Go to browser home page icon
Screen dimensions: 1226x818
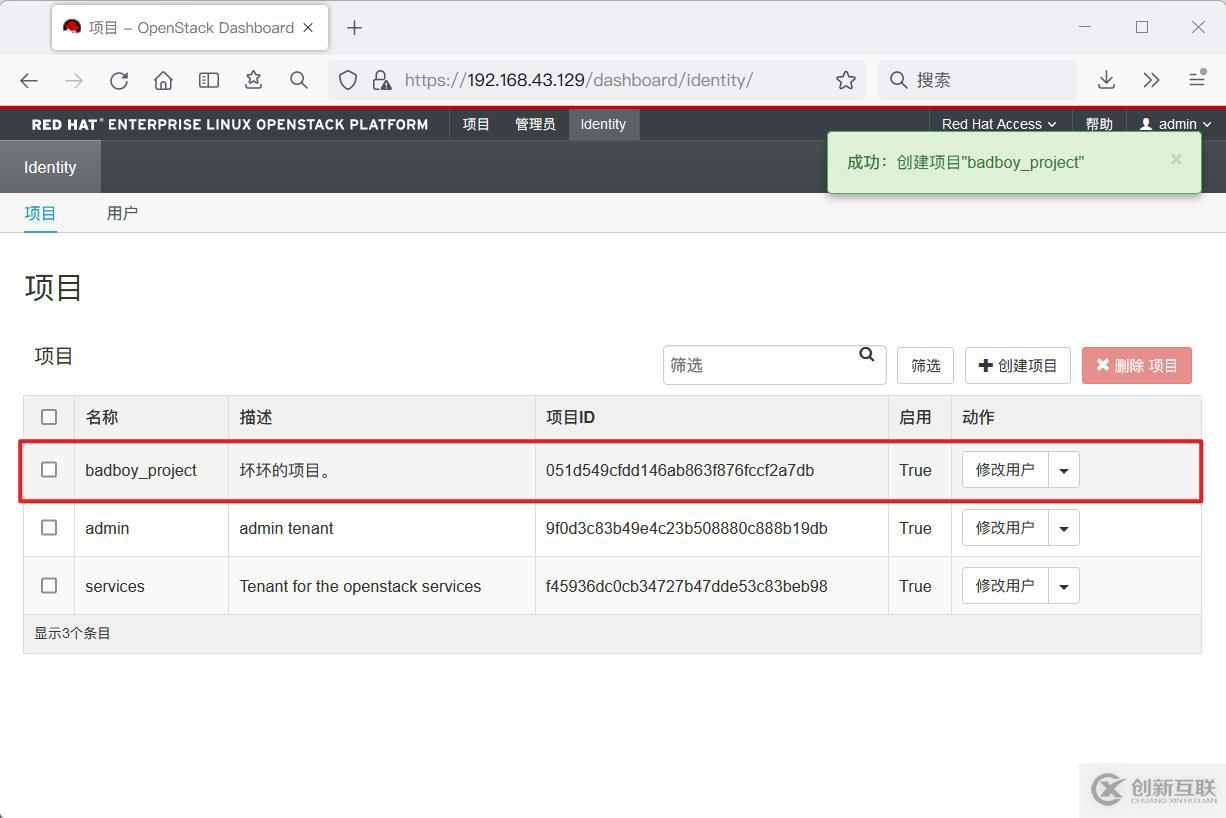[163, 80]
